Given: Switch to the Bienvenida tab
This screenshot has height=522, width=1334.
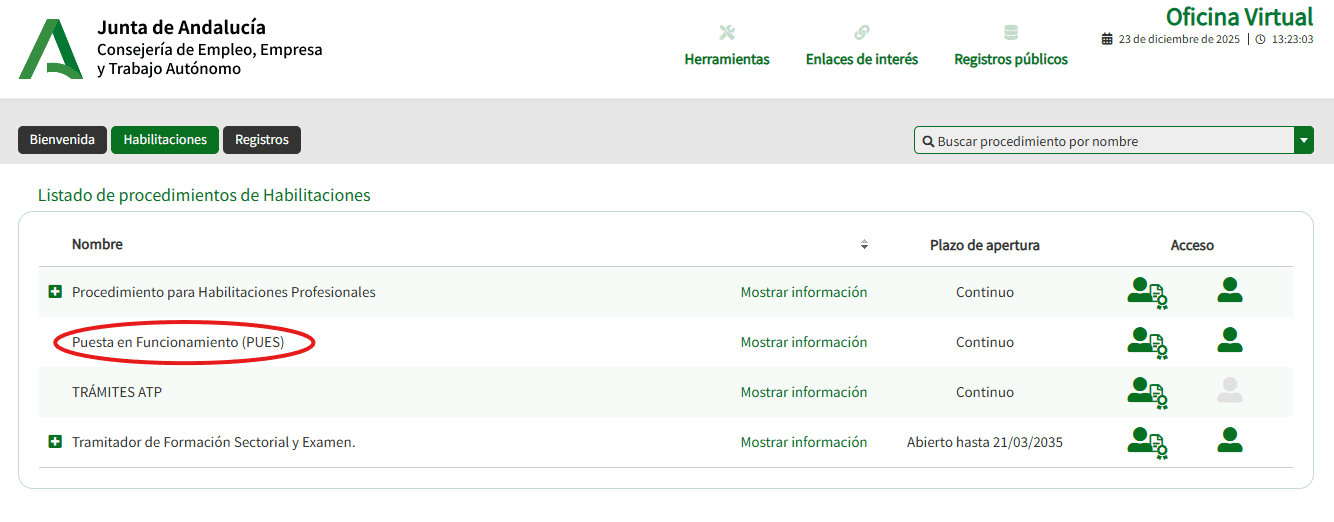Looking at the screenshot, I should [62, 140].
